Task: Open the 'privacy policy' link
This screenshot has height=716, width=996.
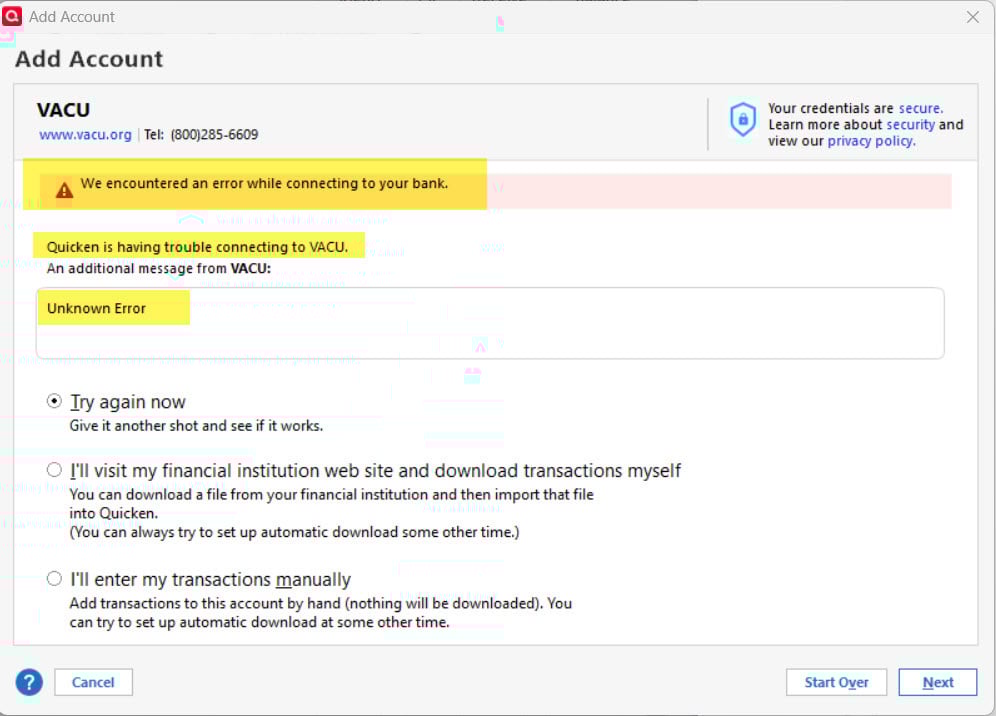Action: click(872, 141)
